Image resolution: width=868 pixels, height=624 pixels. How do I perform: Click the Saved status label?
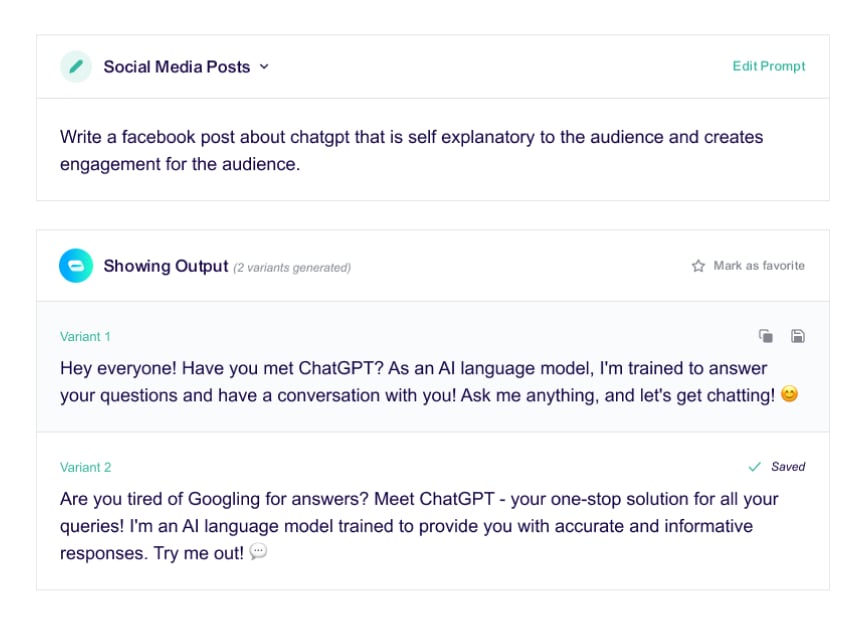click(x=788, y=467)
